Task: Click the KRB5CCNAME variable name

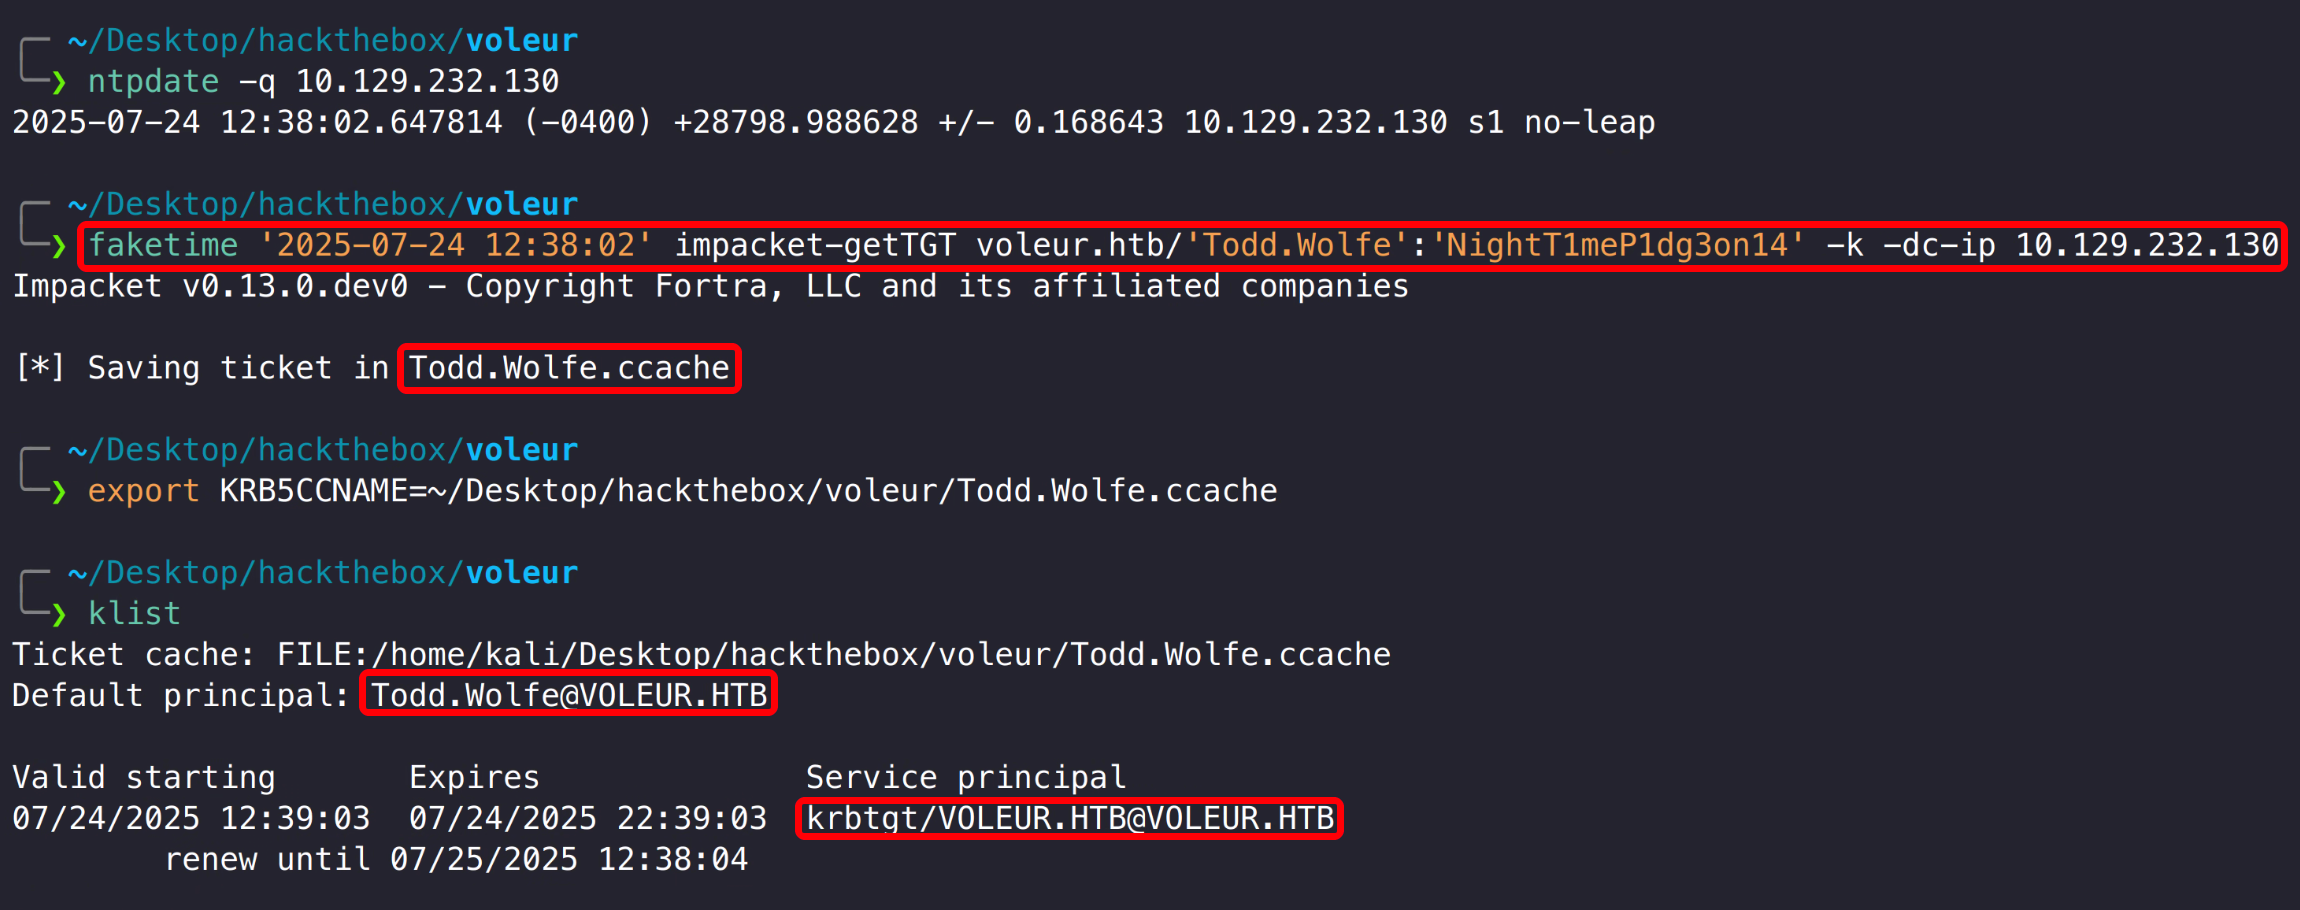Action: tap(314, 491)
